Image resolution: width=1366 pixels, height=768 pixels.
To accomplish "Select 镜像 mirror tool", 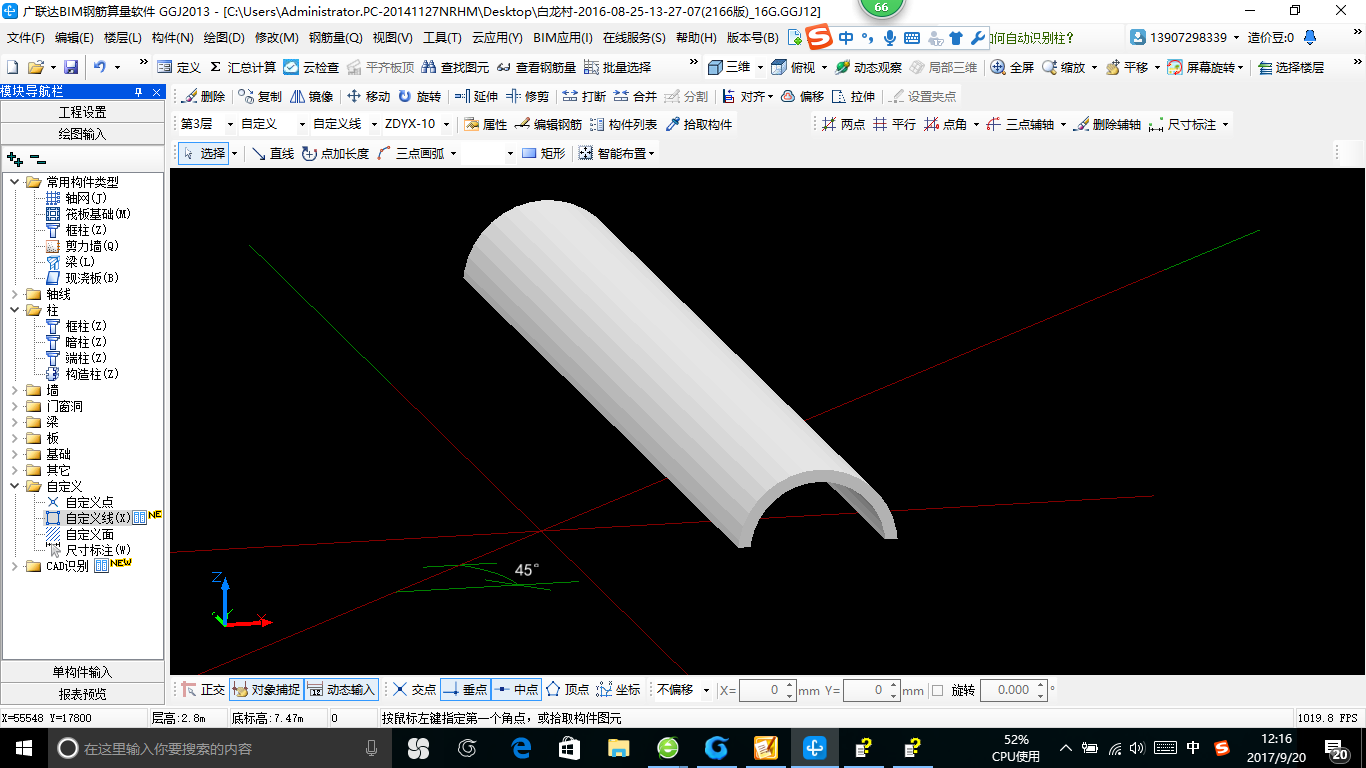I will (312, 96).
